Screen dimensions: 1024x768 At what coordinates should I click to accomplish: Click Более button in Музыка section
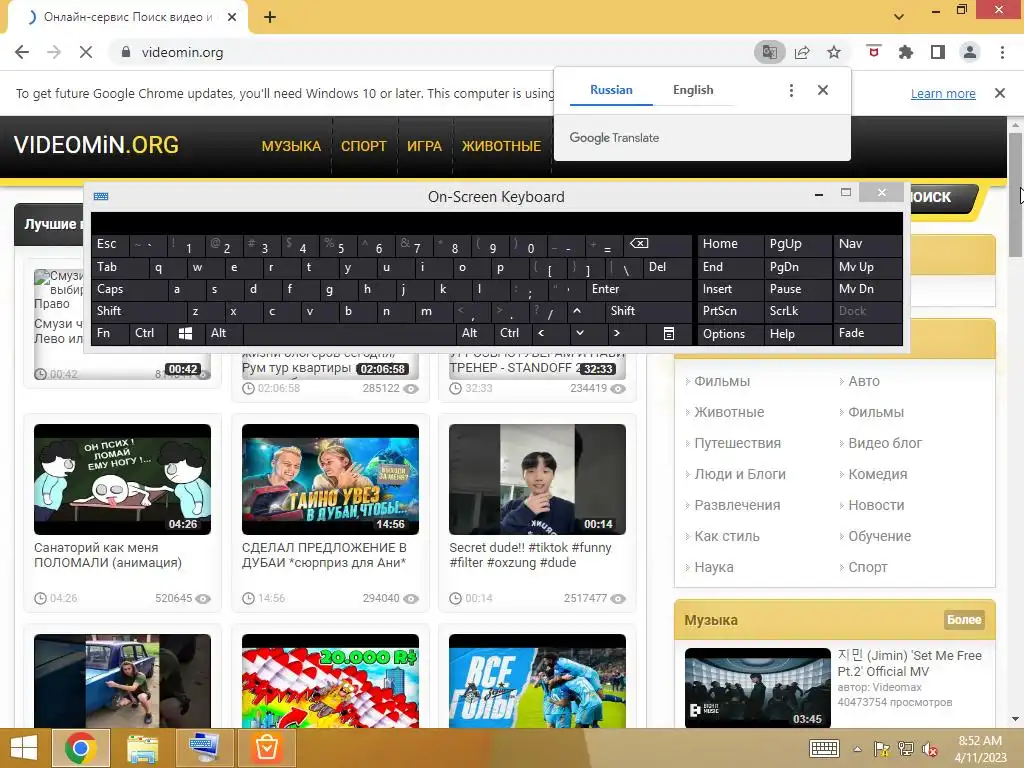click(x=964, y=620)
